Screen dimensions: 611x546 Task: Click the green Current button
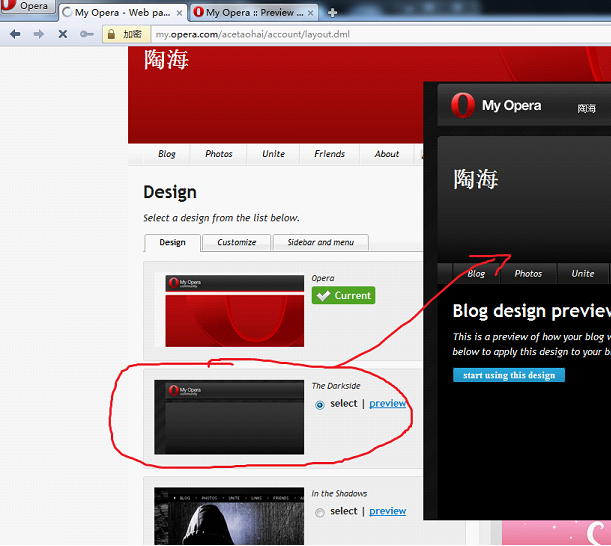(343, 295)
